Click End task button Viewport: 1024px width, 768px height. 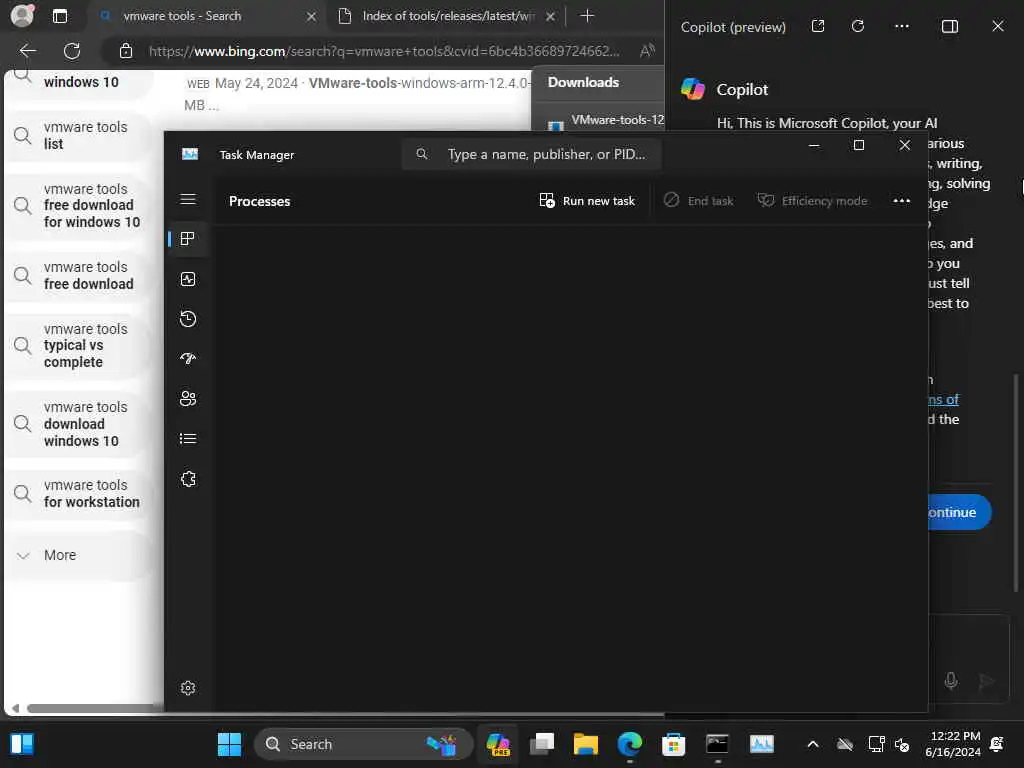pos(698,200)
